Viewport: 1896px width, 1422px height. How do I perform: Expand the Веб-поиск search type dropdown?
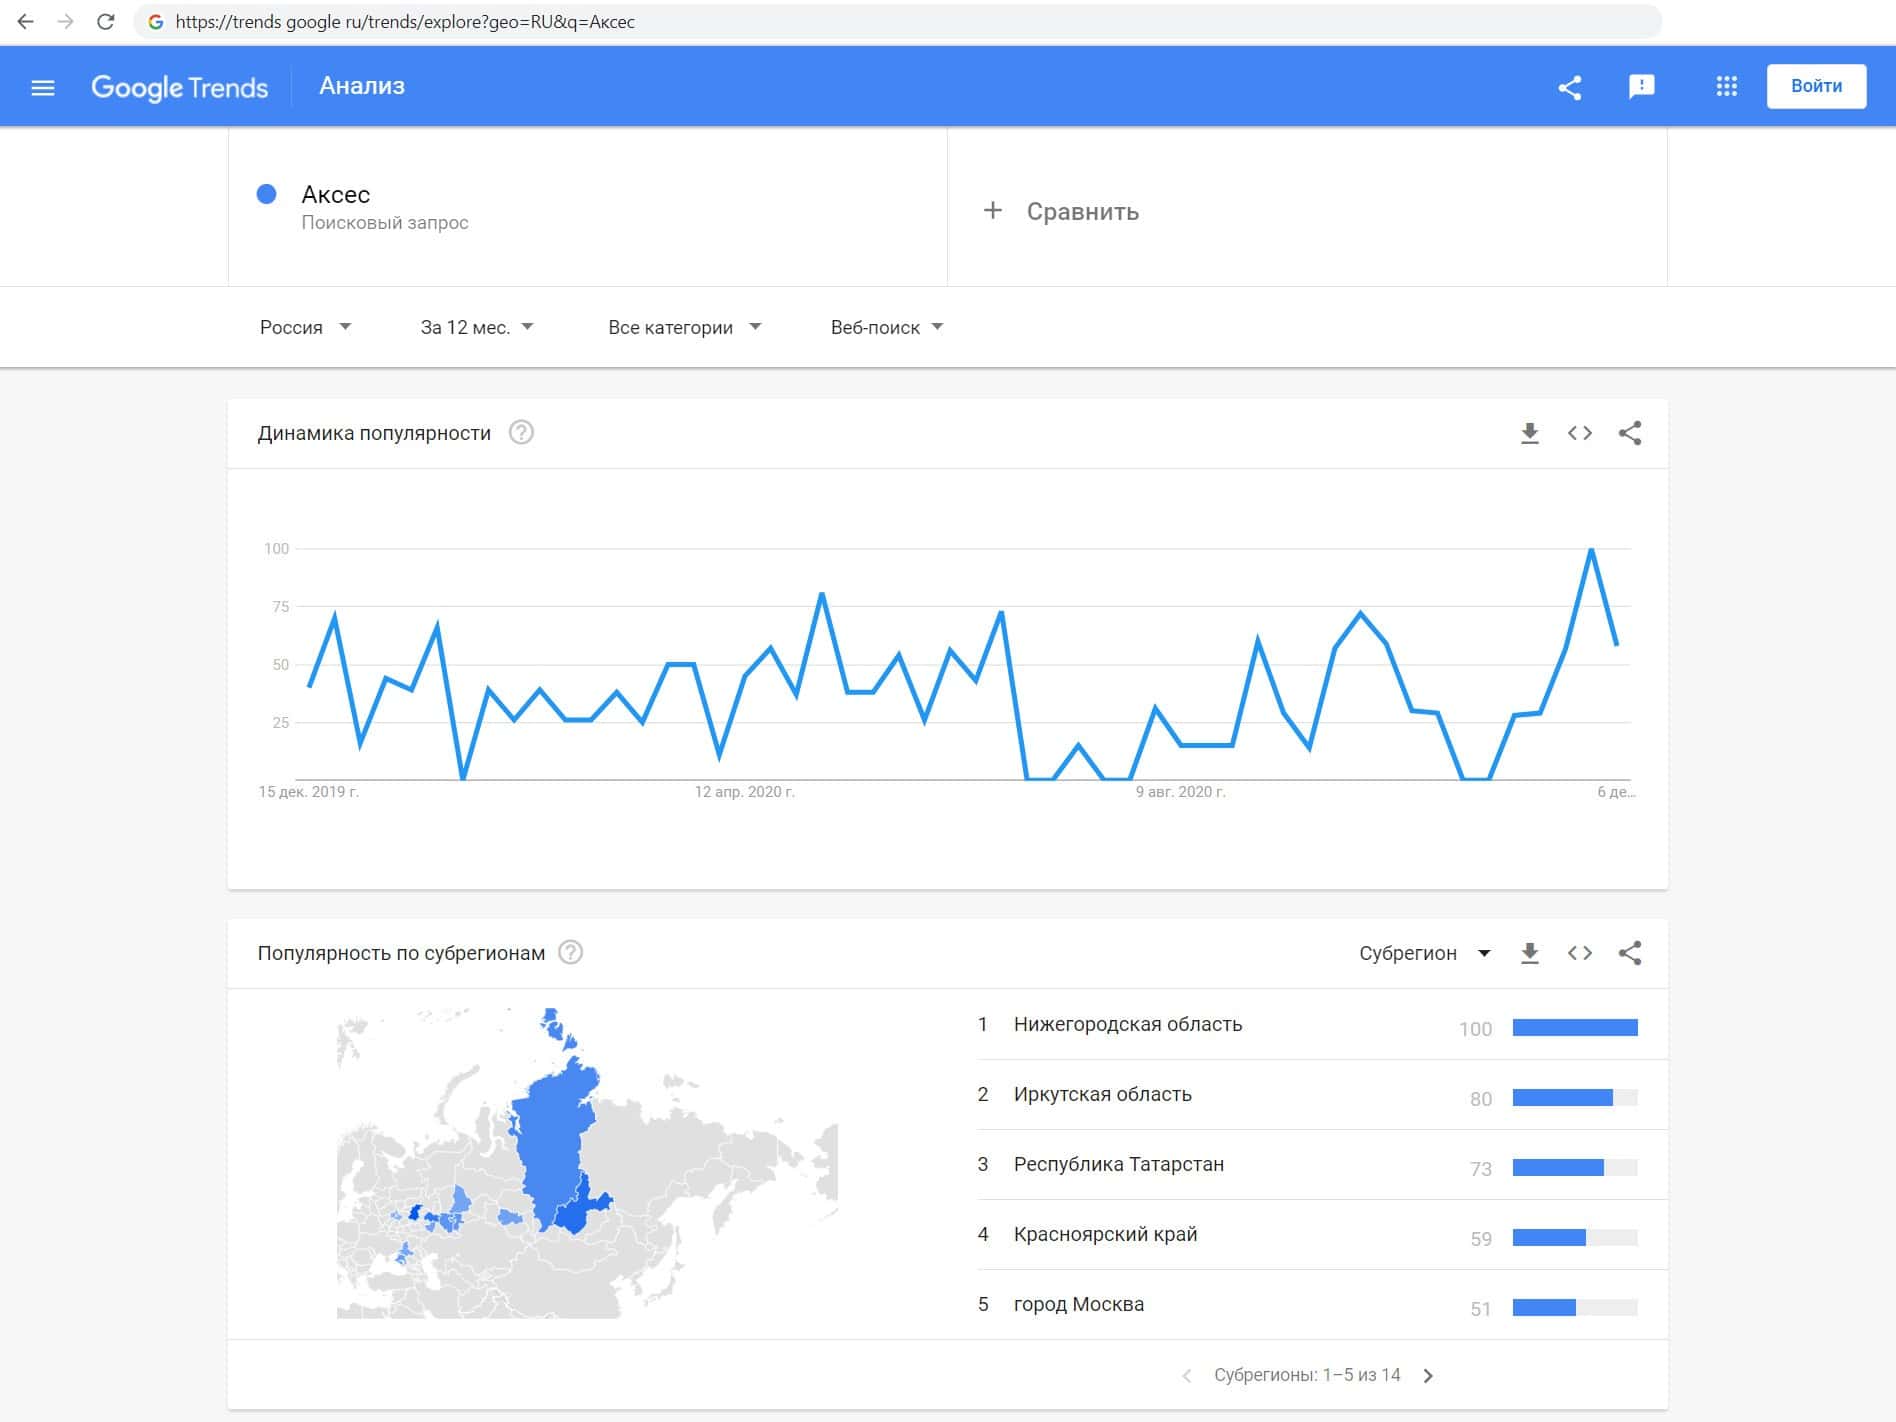click(886, 327)
